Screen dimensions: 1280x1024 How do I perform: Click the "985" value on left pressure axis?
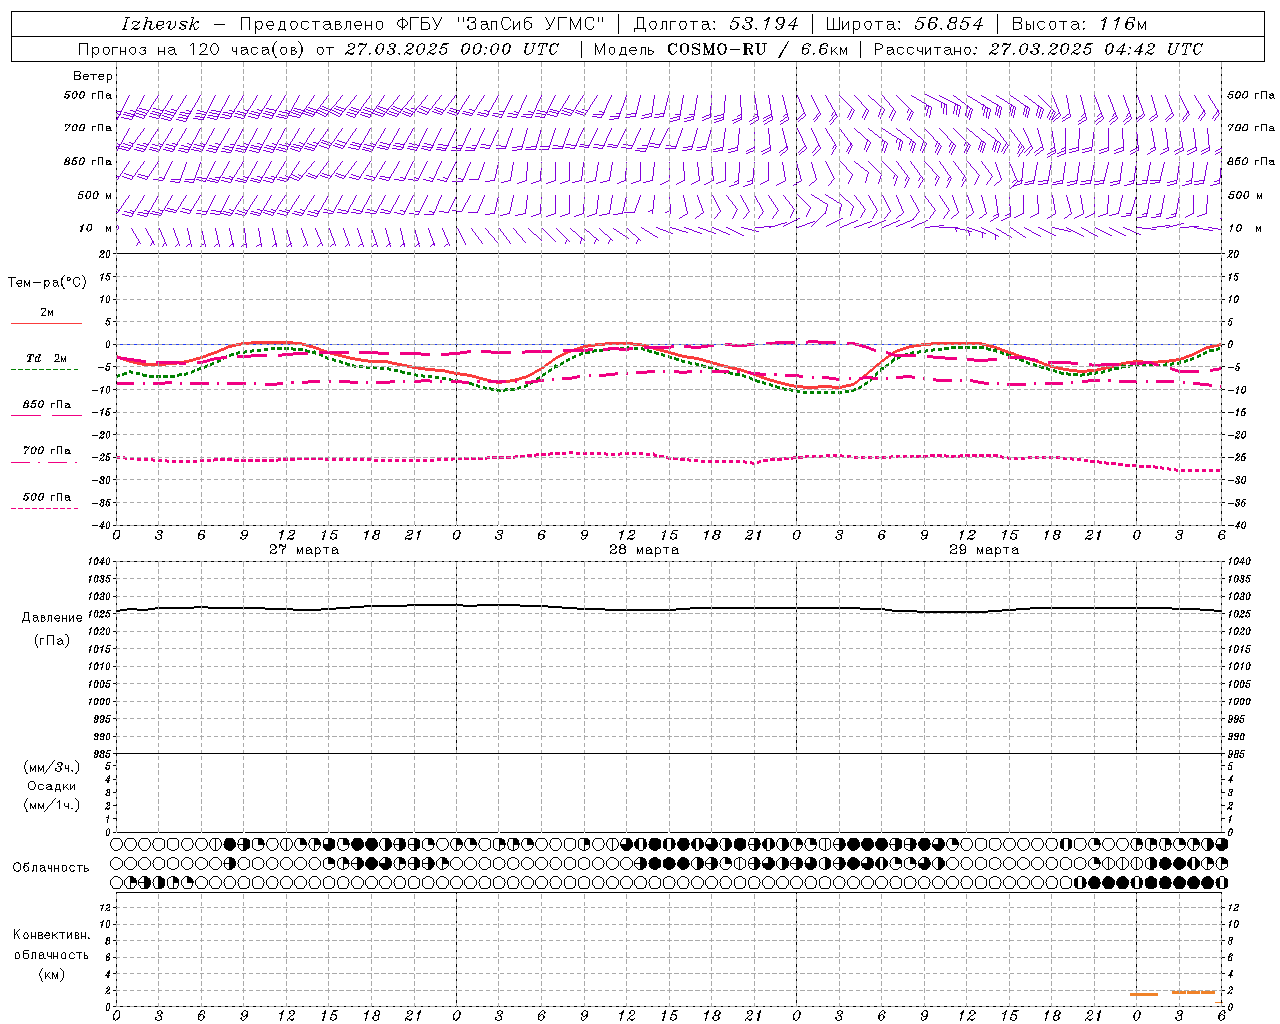click(x=100, y=754)
